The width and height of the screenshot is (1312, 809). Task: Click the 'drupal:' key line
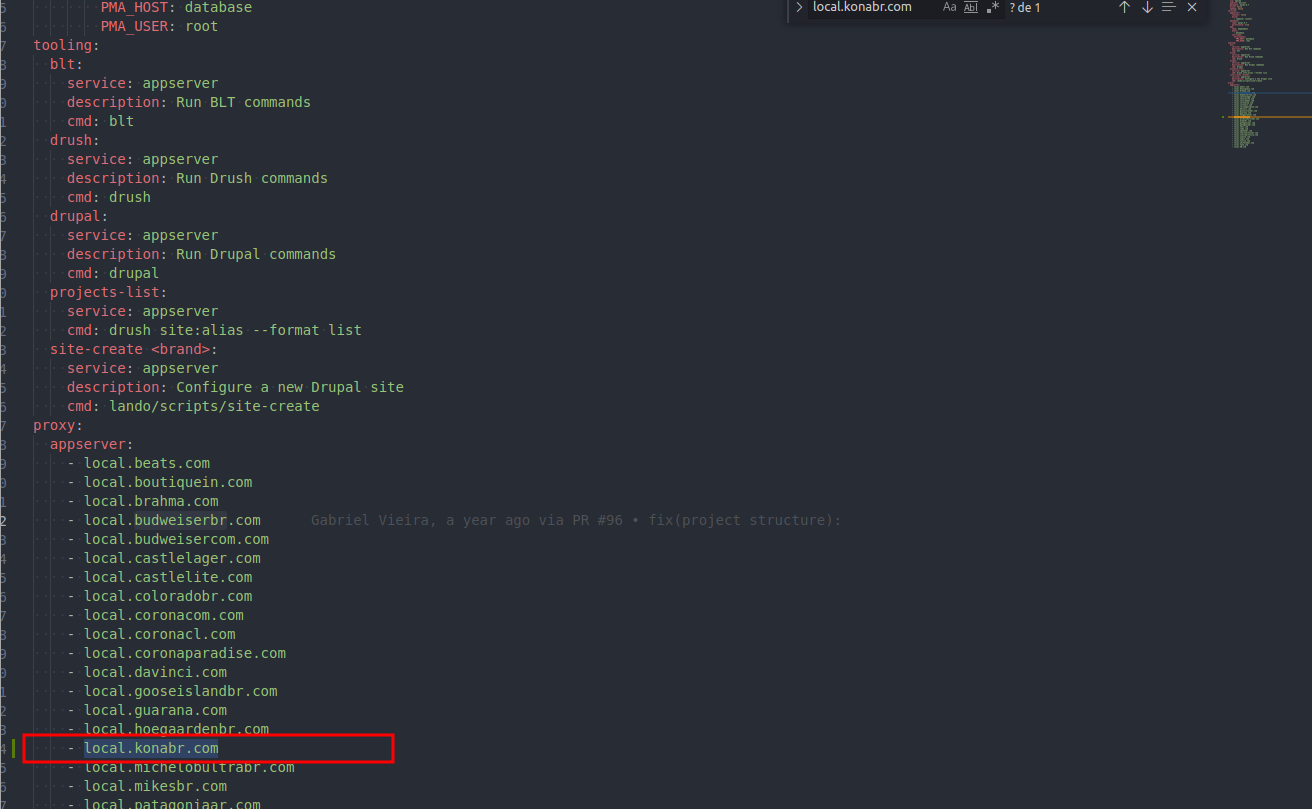click(x=79, y=216)
